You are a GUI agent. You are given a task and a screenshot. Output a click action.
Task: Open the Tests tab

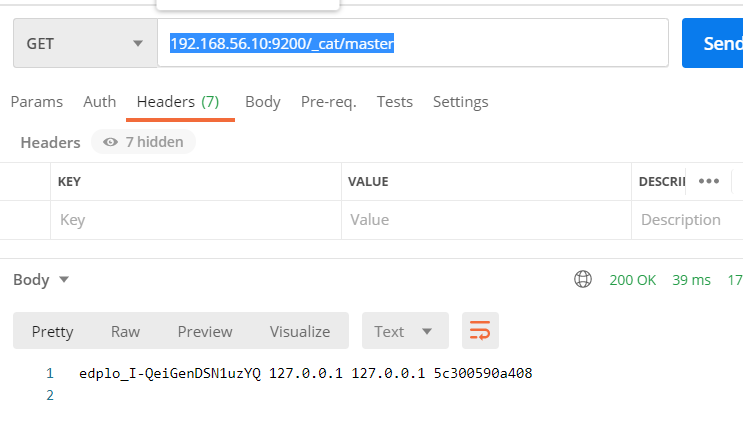pyautogui.click(x=395, y=102)
